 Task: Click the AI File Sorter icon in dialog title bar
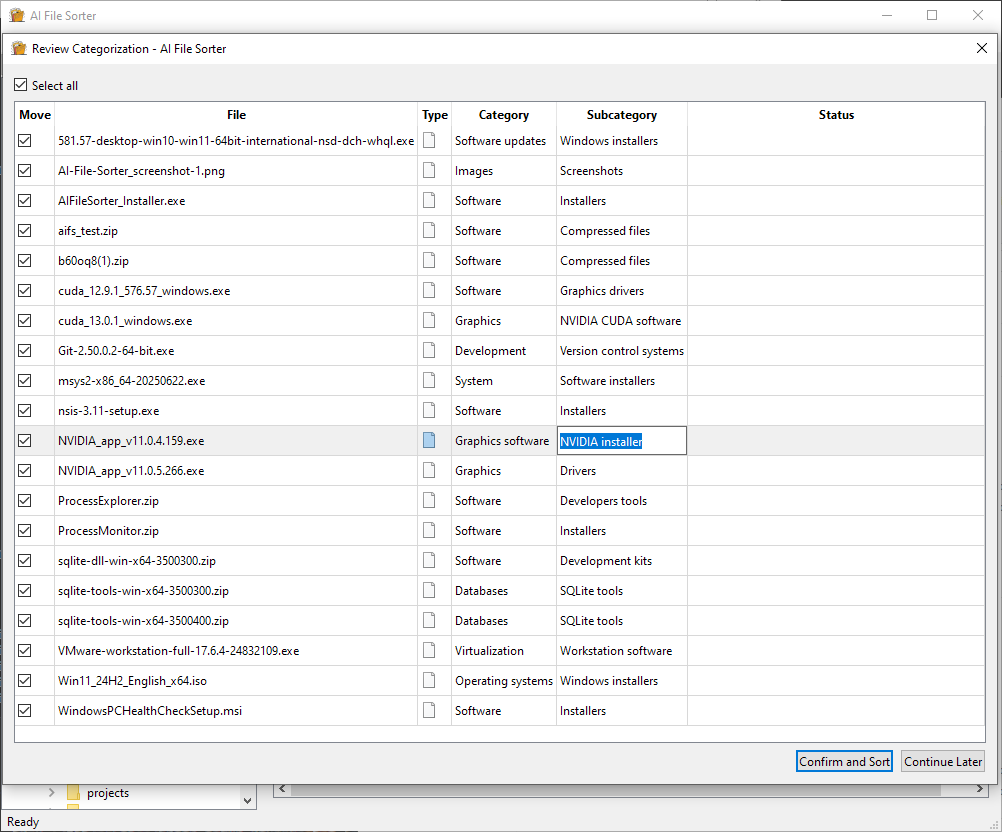[18, 48]
